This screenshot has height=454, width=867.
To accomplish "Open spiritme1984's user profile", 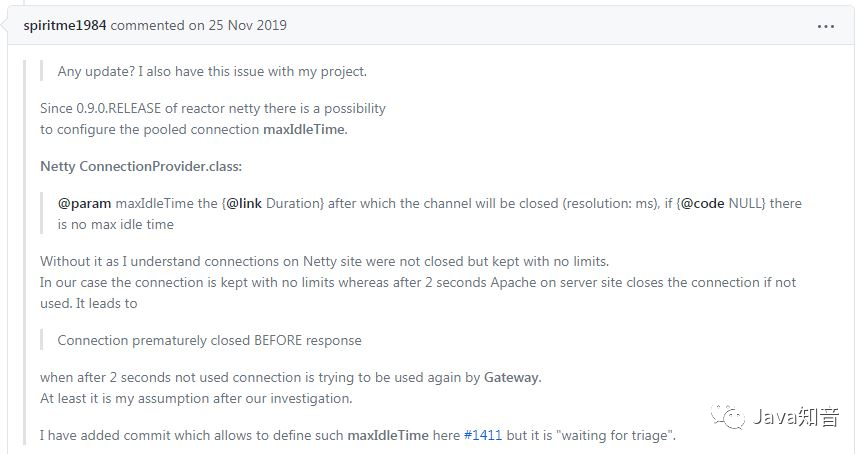I will point(64,25).
